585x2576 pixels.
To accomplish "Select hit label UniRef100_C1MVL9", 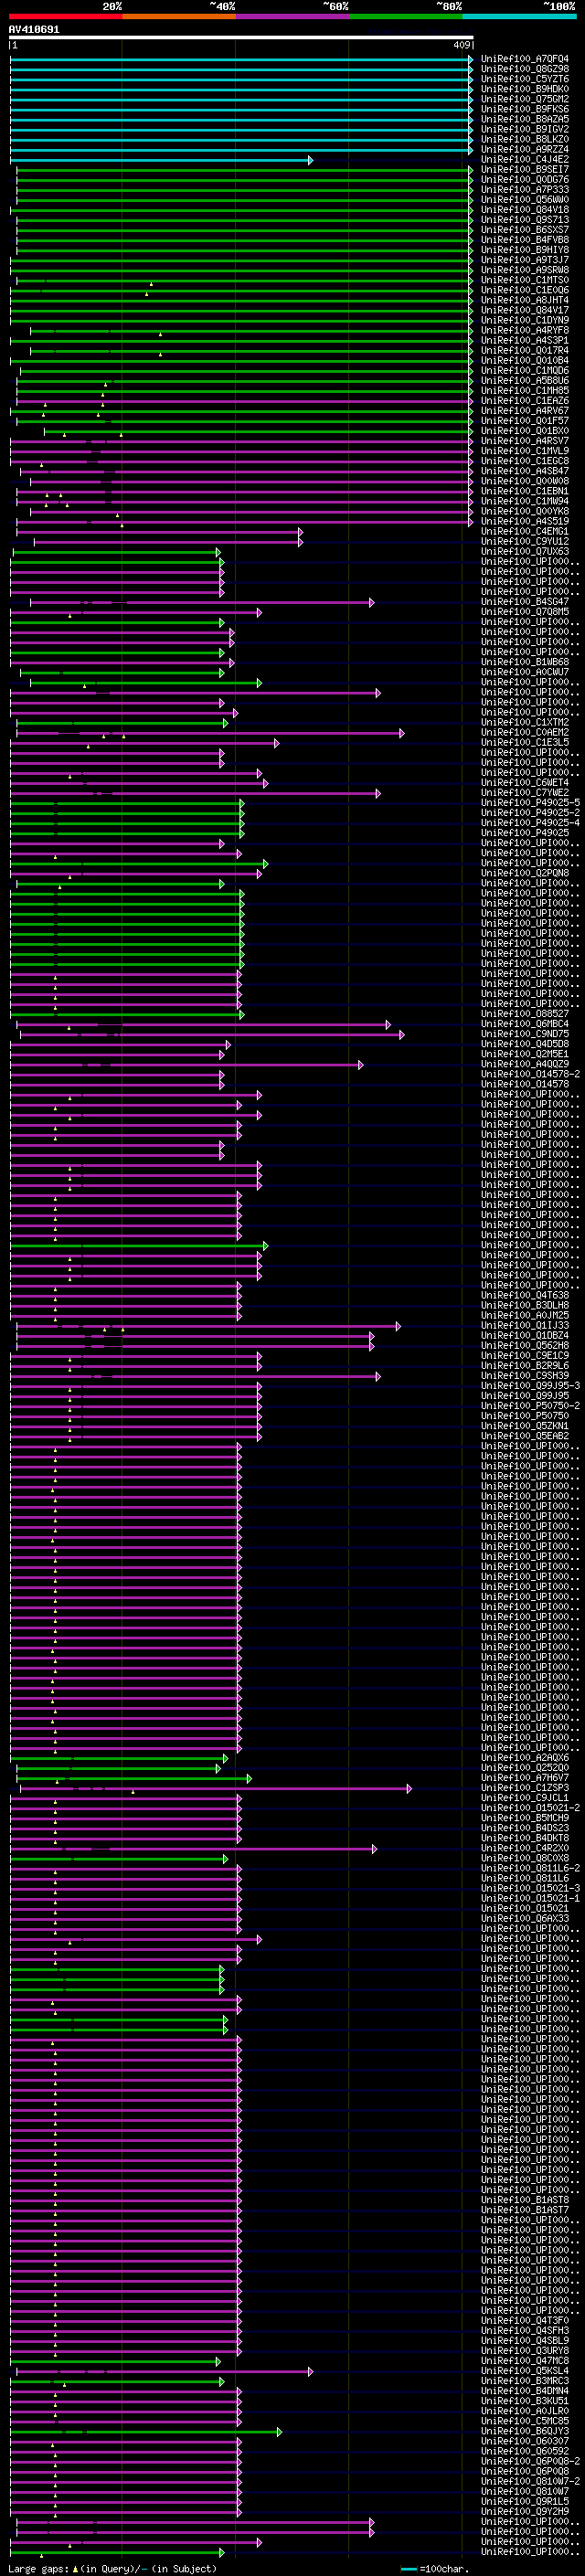I will (525, 450).
